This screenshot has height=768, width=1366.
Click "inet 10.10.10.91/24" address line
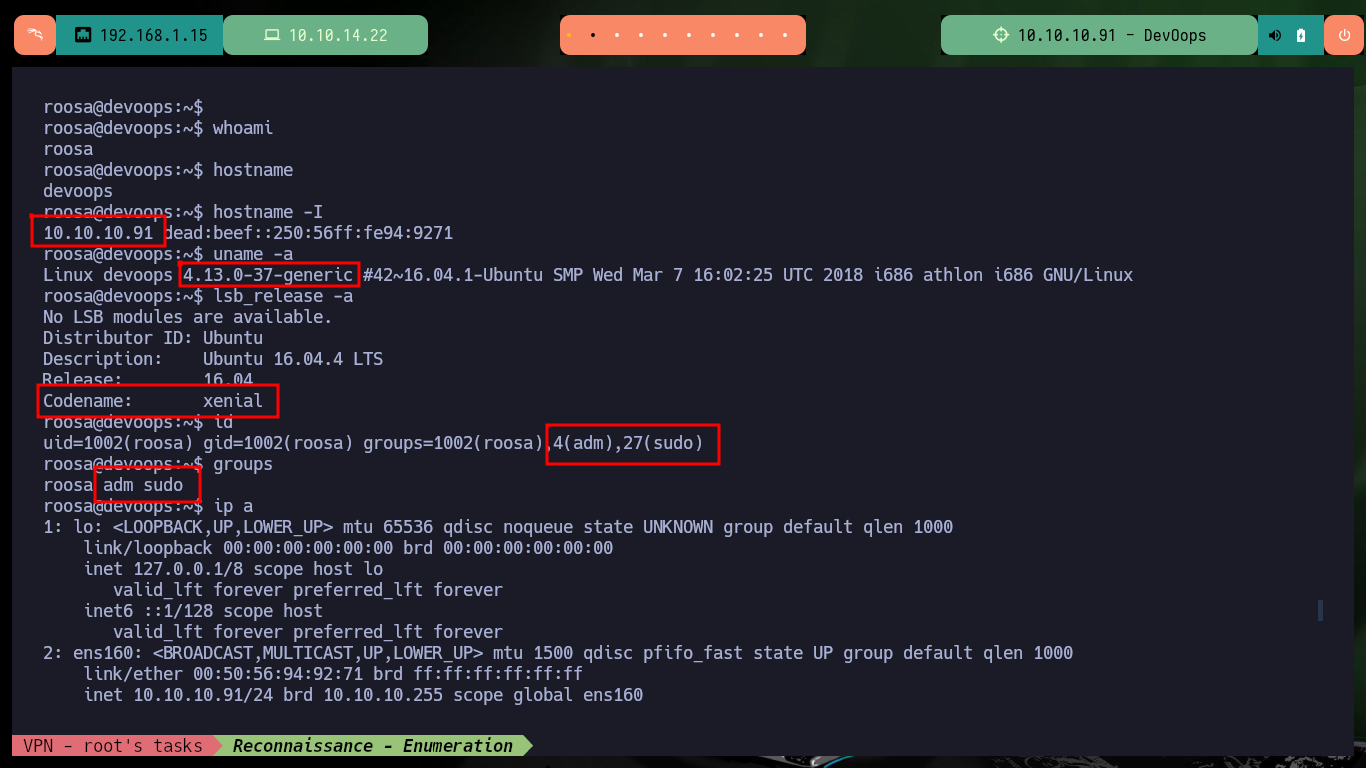coord(363,695)
